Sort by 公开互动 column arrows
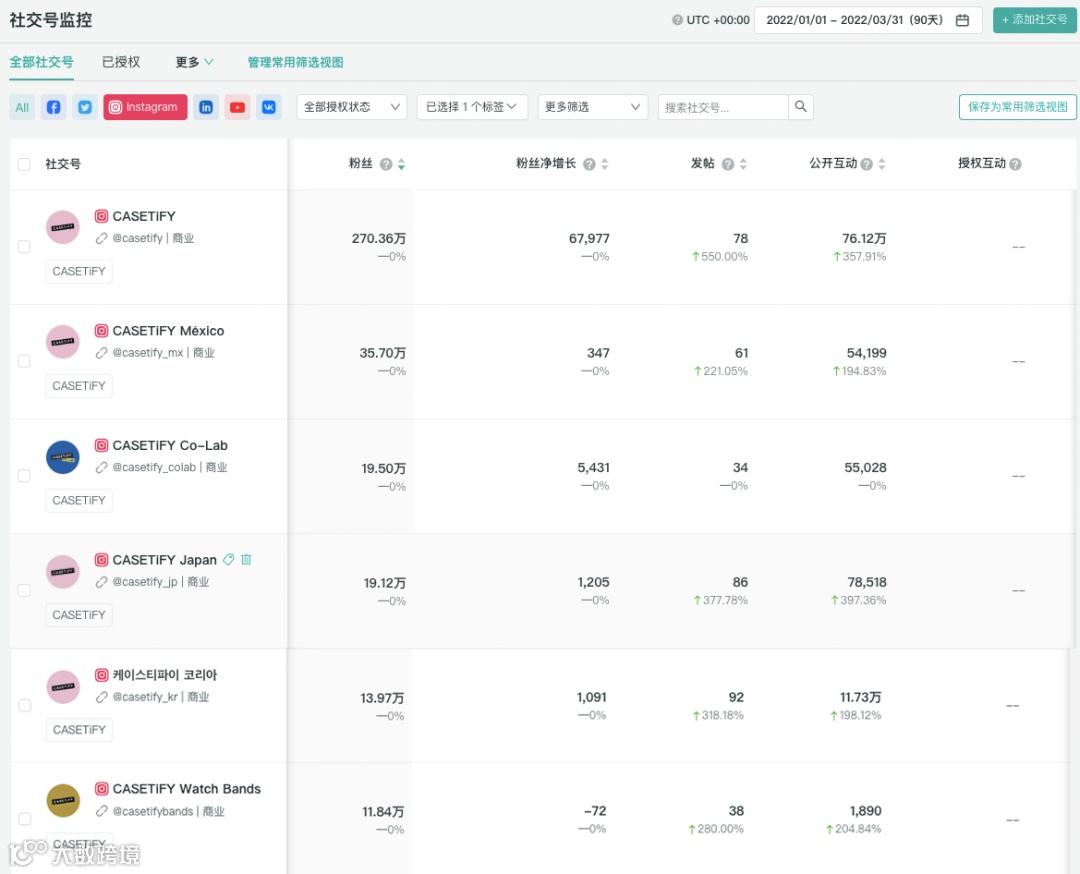 tap(882, 164)
